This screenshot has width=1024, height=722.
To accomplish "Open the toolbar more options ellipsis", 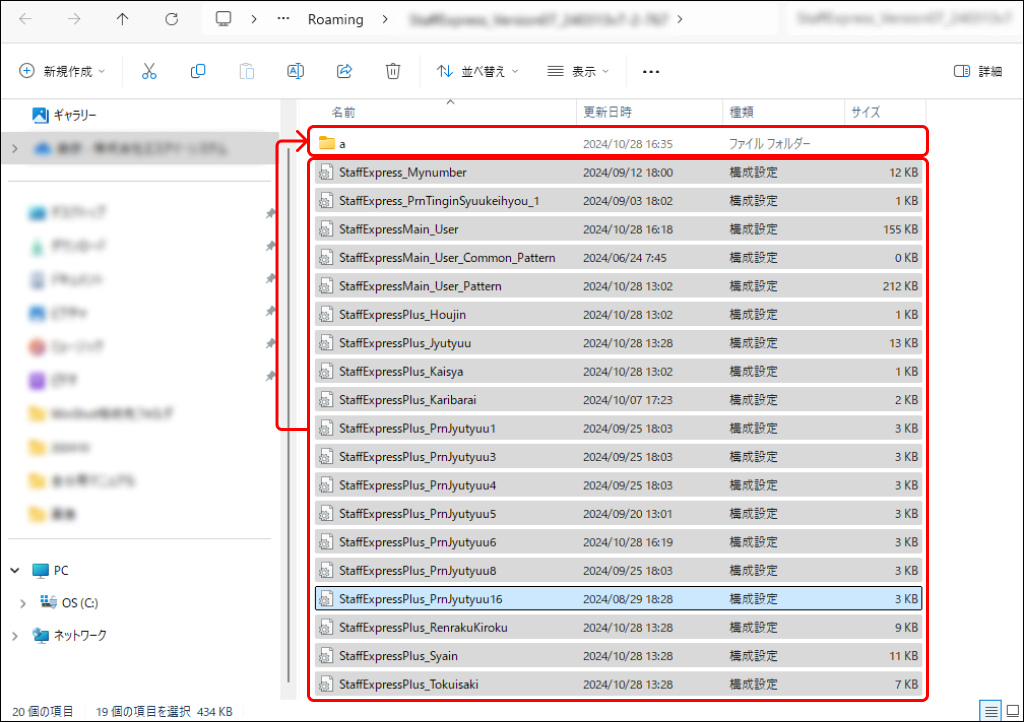I will point(650,72).
